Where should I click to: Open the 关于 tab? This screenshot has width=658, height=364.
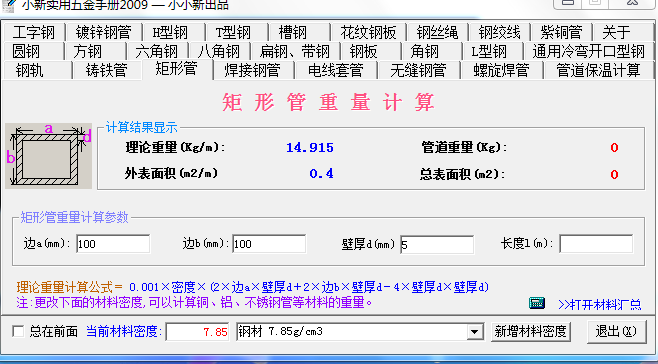point(623,32)
